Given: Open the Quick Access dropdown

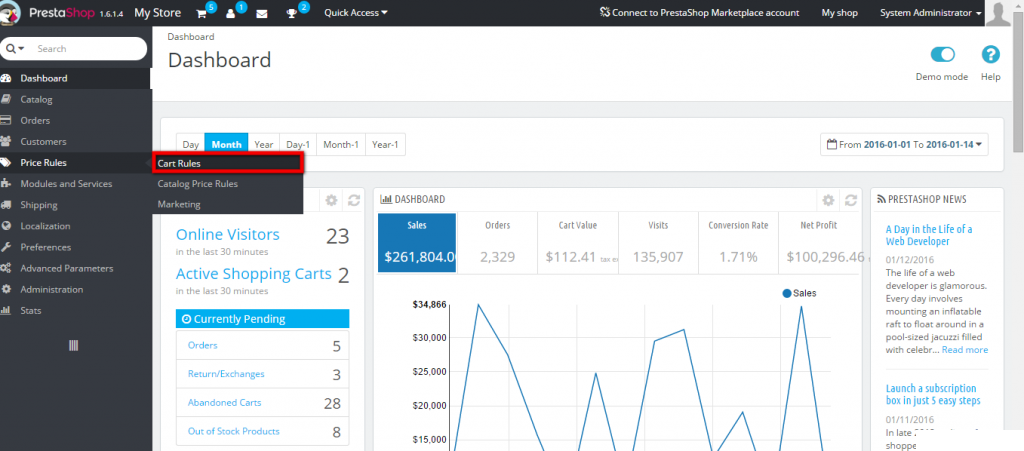Looking at the screenshot, I should point(355,12).
